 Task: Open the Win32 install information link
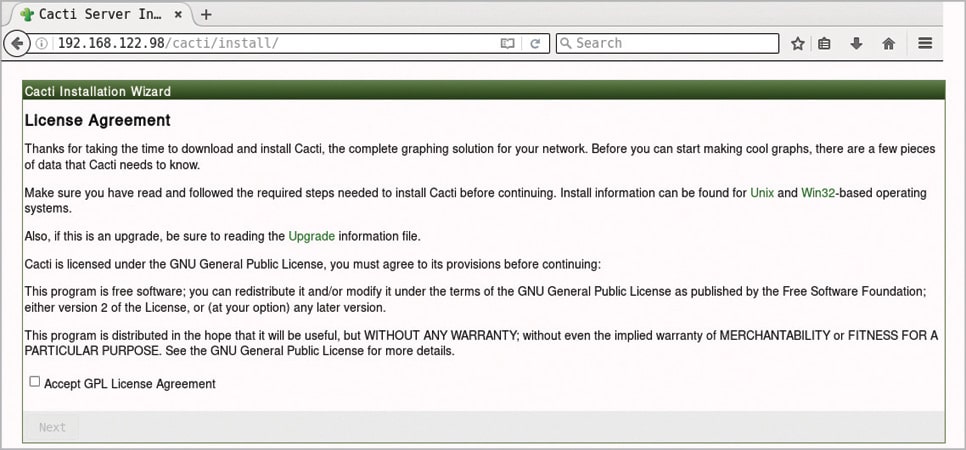[x=818, y=193]
